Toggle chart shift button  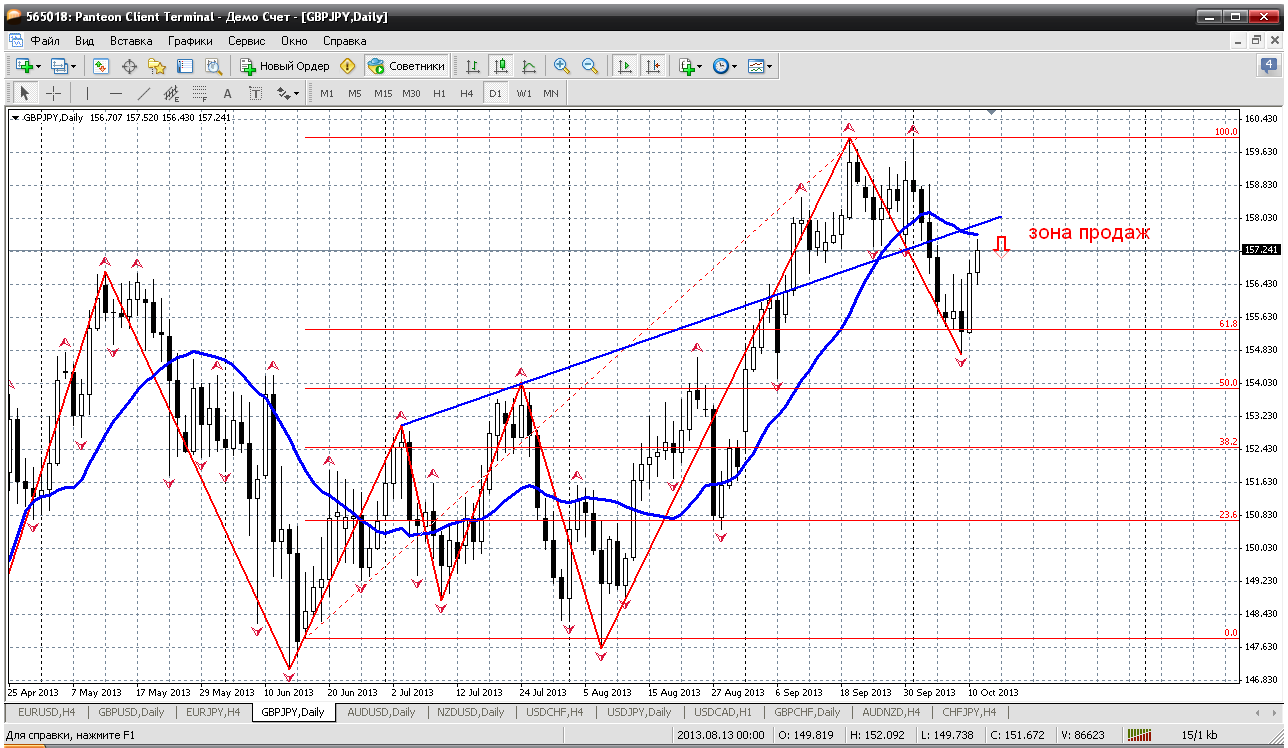653,66
